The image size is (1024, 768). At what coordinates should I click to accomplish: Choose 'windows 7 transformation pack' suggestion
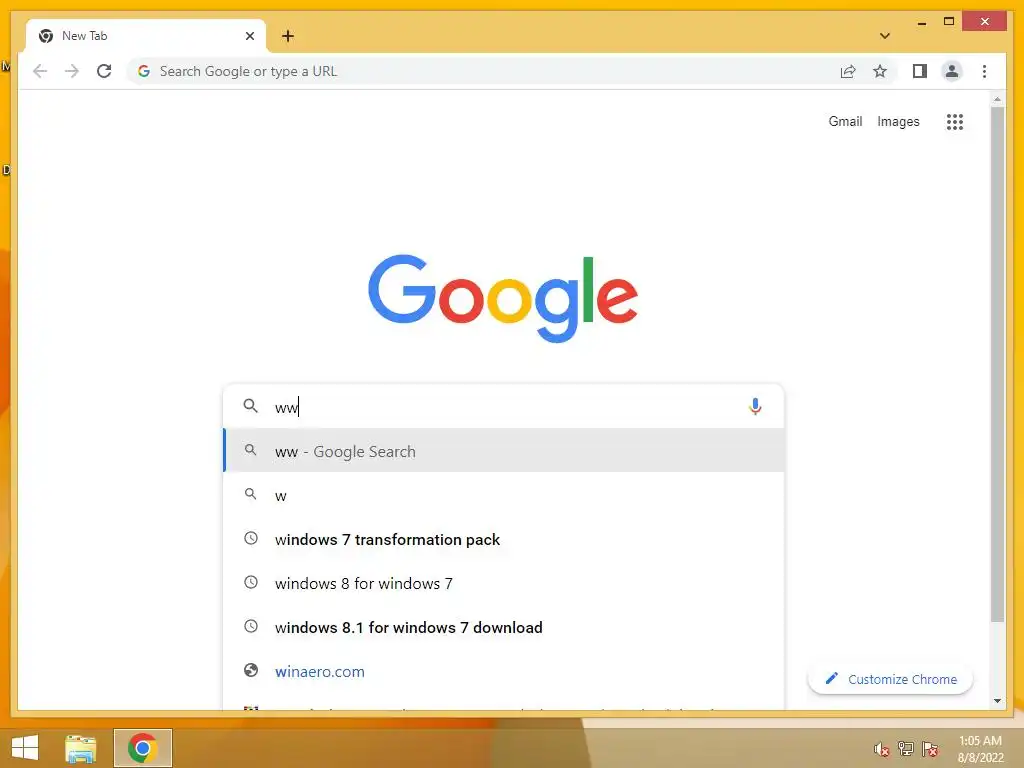tap(503, 539)
